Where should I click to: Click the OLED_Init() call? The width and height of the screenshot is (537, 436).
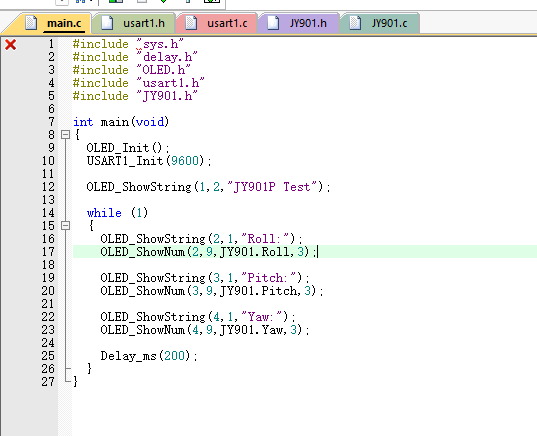(128, 148)
